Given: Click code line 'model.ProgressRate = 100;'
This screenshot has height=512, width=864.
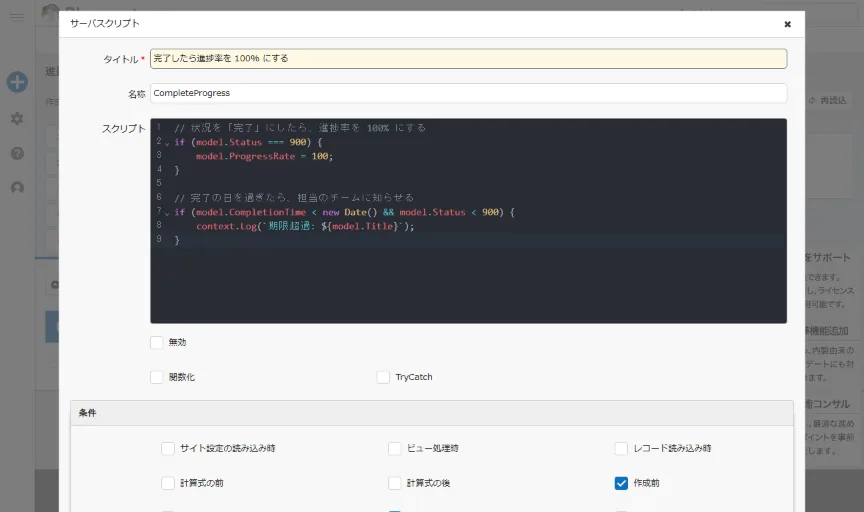Looking at the screenshot, I should pyautogui.click(x=264, y=157).
